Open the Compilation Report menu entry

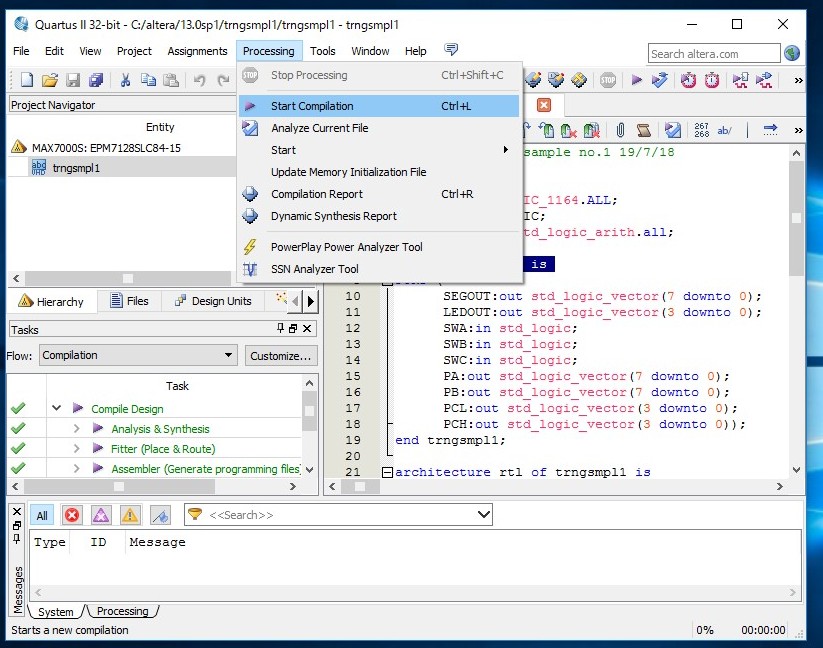pyautogui.click(x=378, y=194)
